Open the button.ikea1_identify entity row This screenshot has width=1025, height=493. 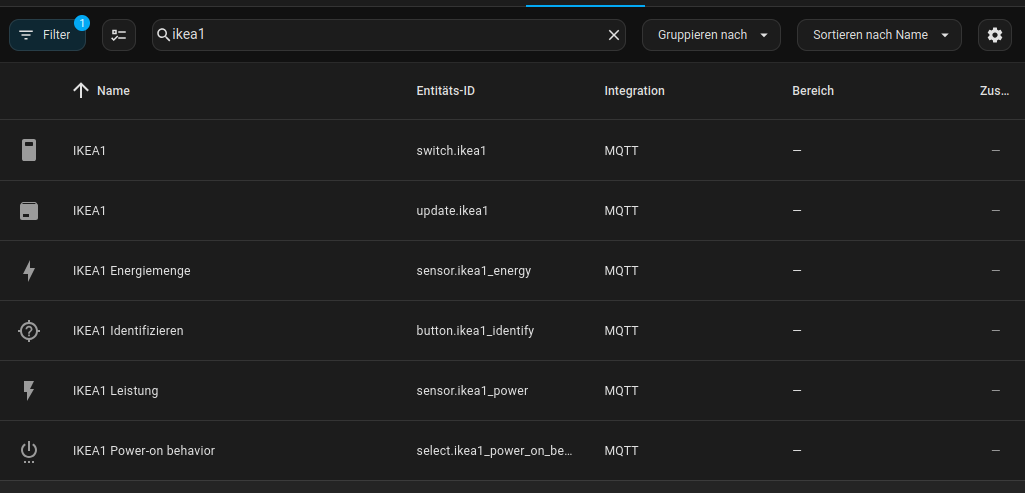coord(512,331)
